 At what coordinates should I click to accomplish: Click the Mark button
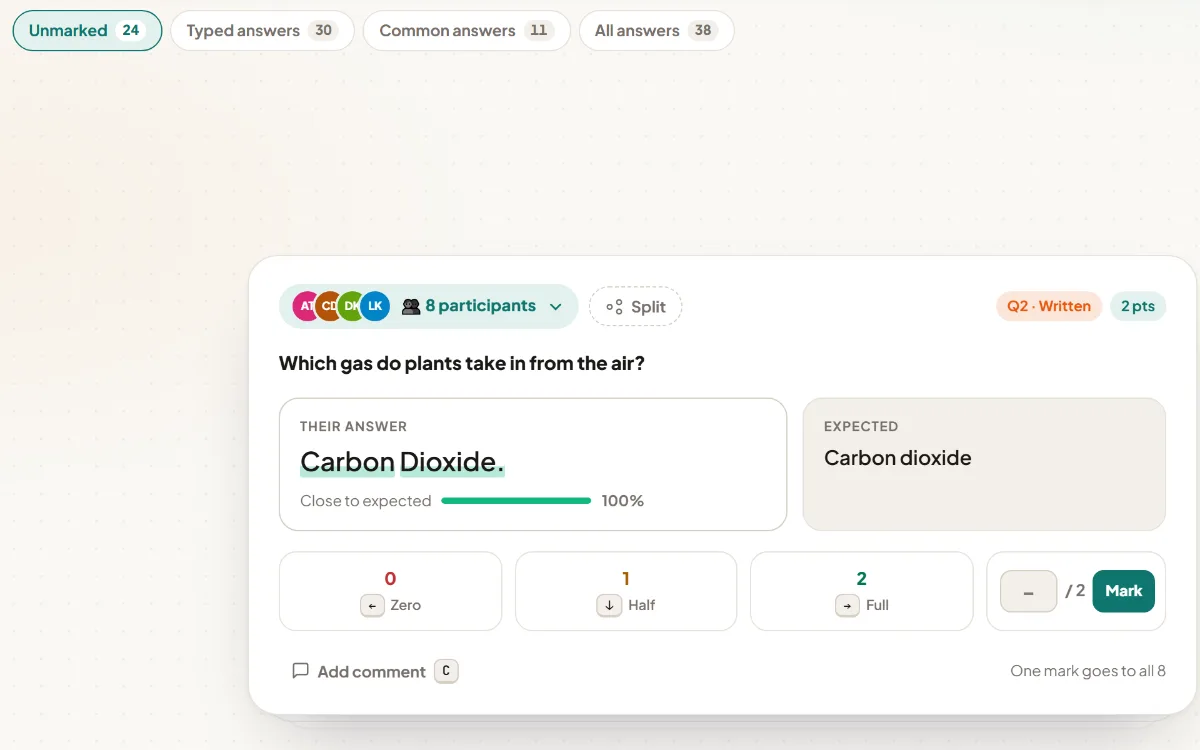1123,591
